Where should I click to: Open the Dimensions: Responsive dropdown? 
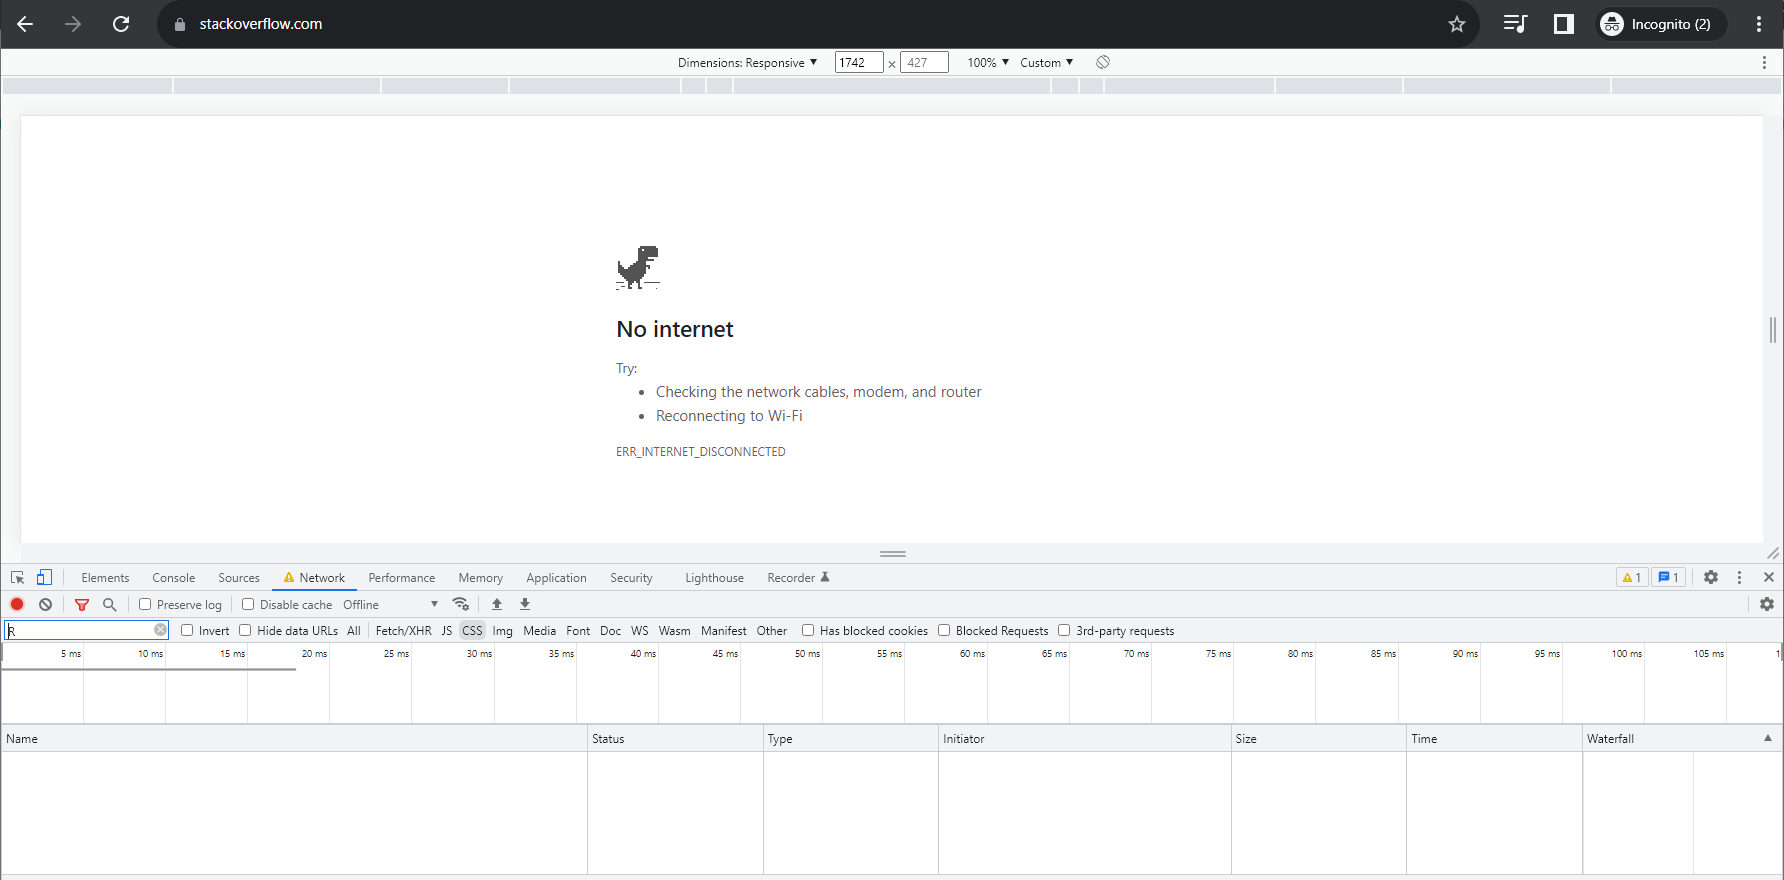747,62
